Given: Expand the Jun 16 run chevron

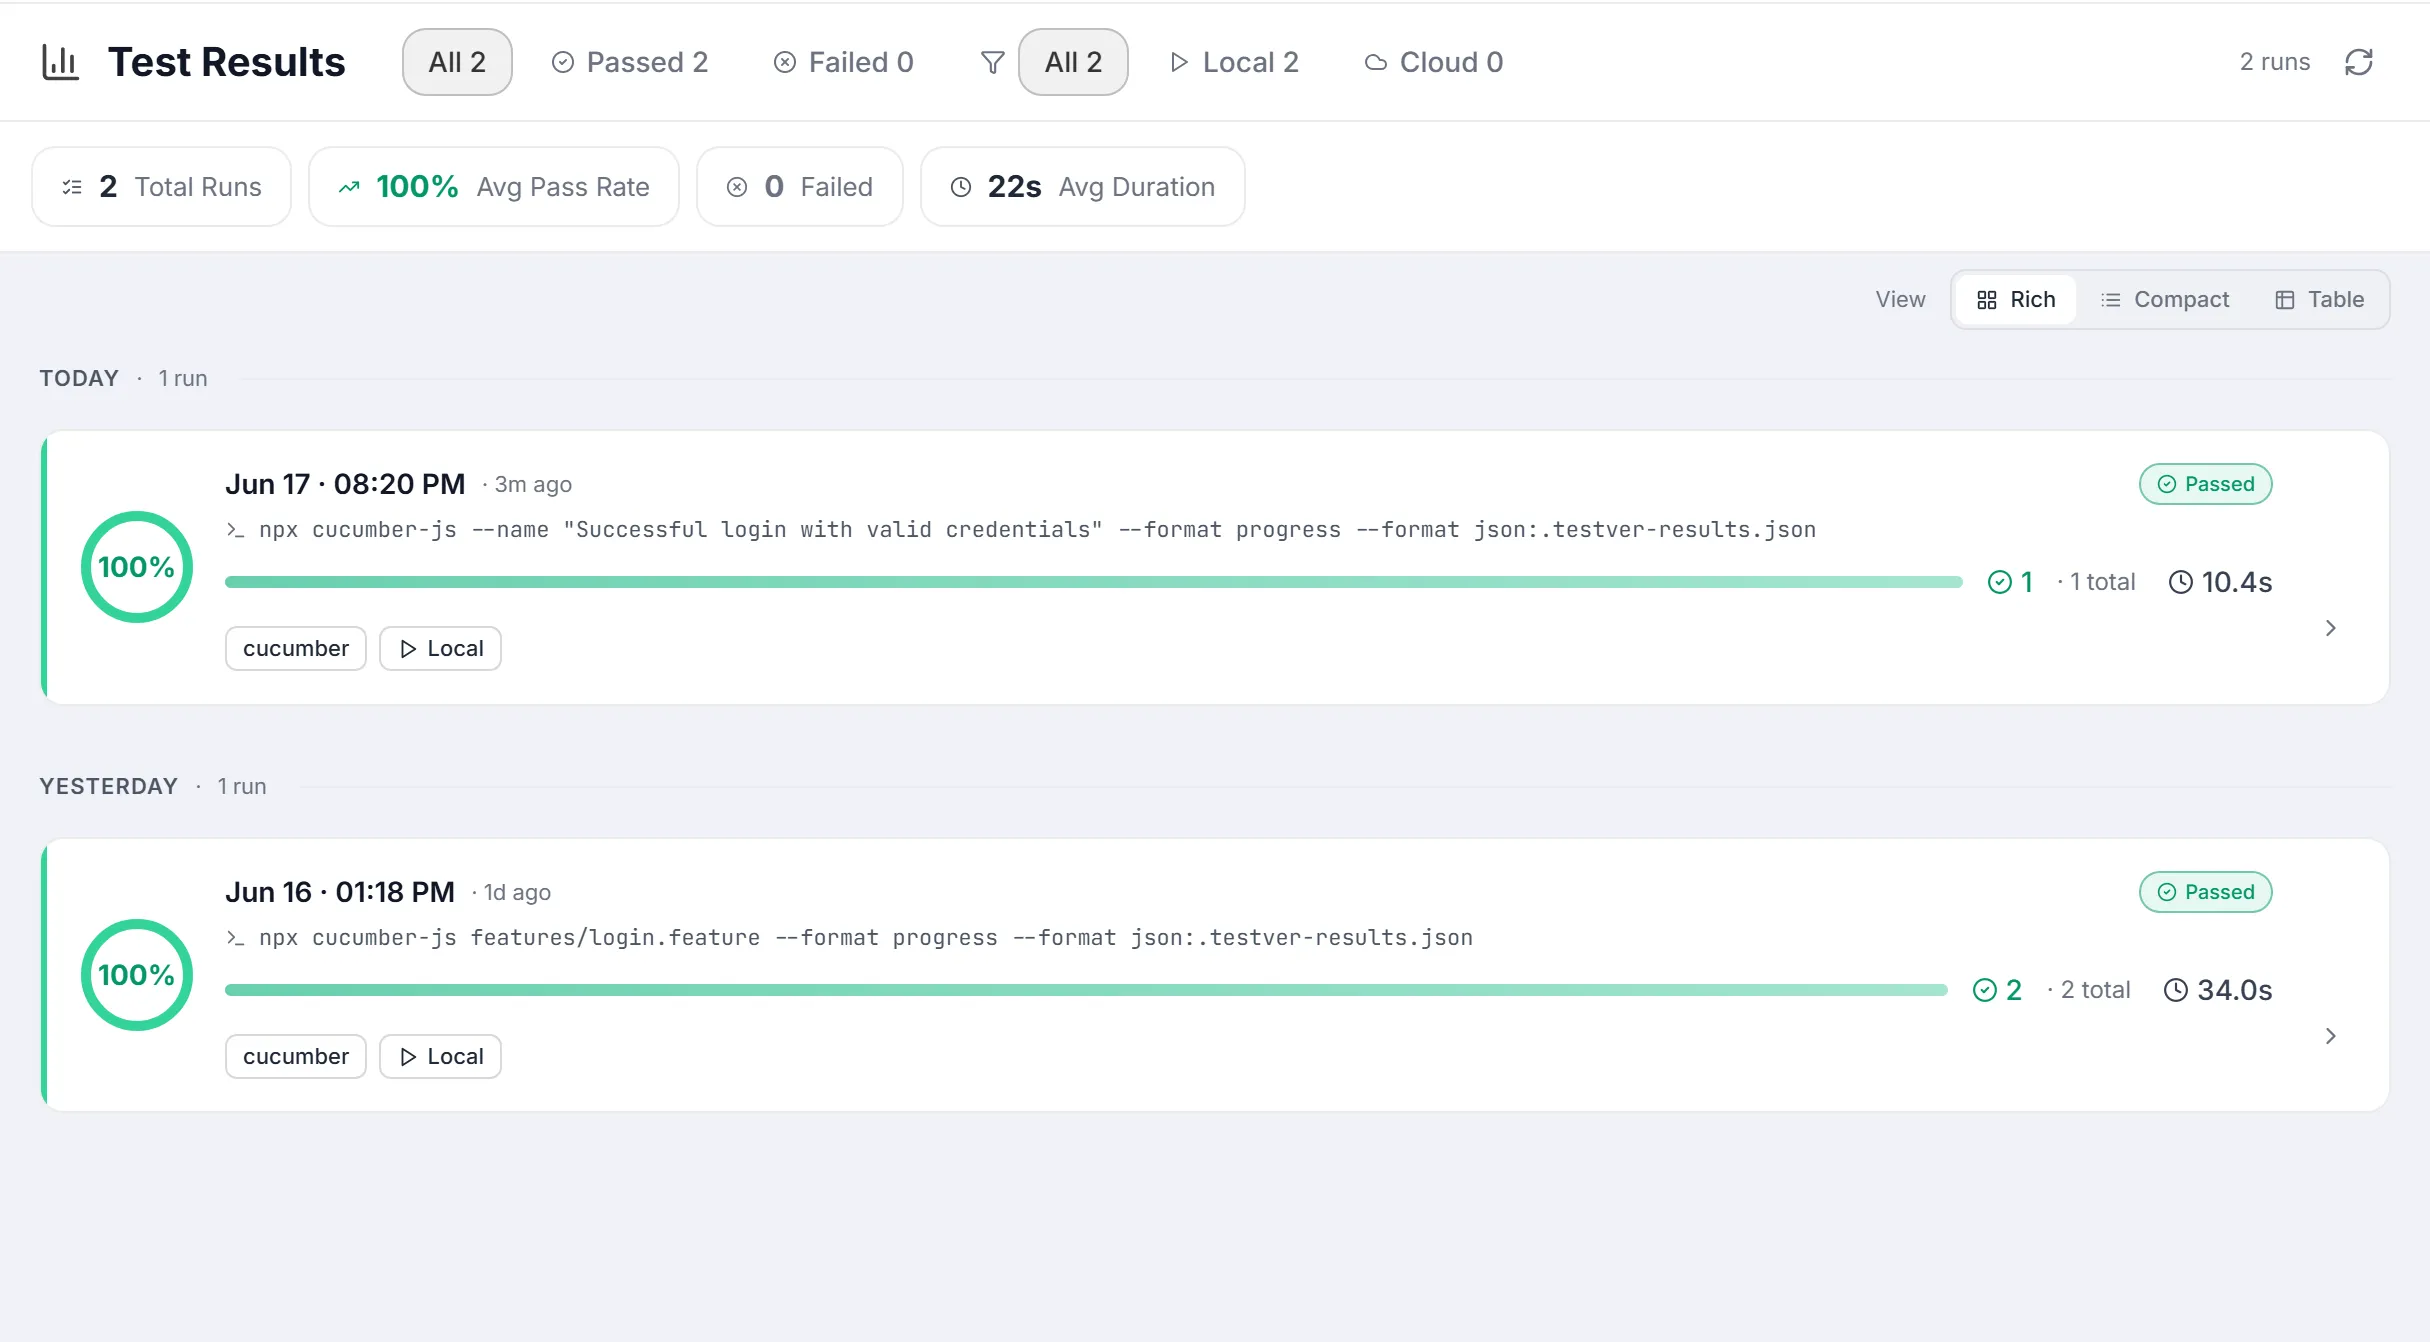Looking at the screenshot, I should point(2331,1036).
